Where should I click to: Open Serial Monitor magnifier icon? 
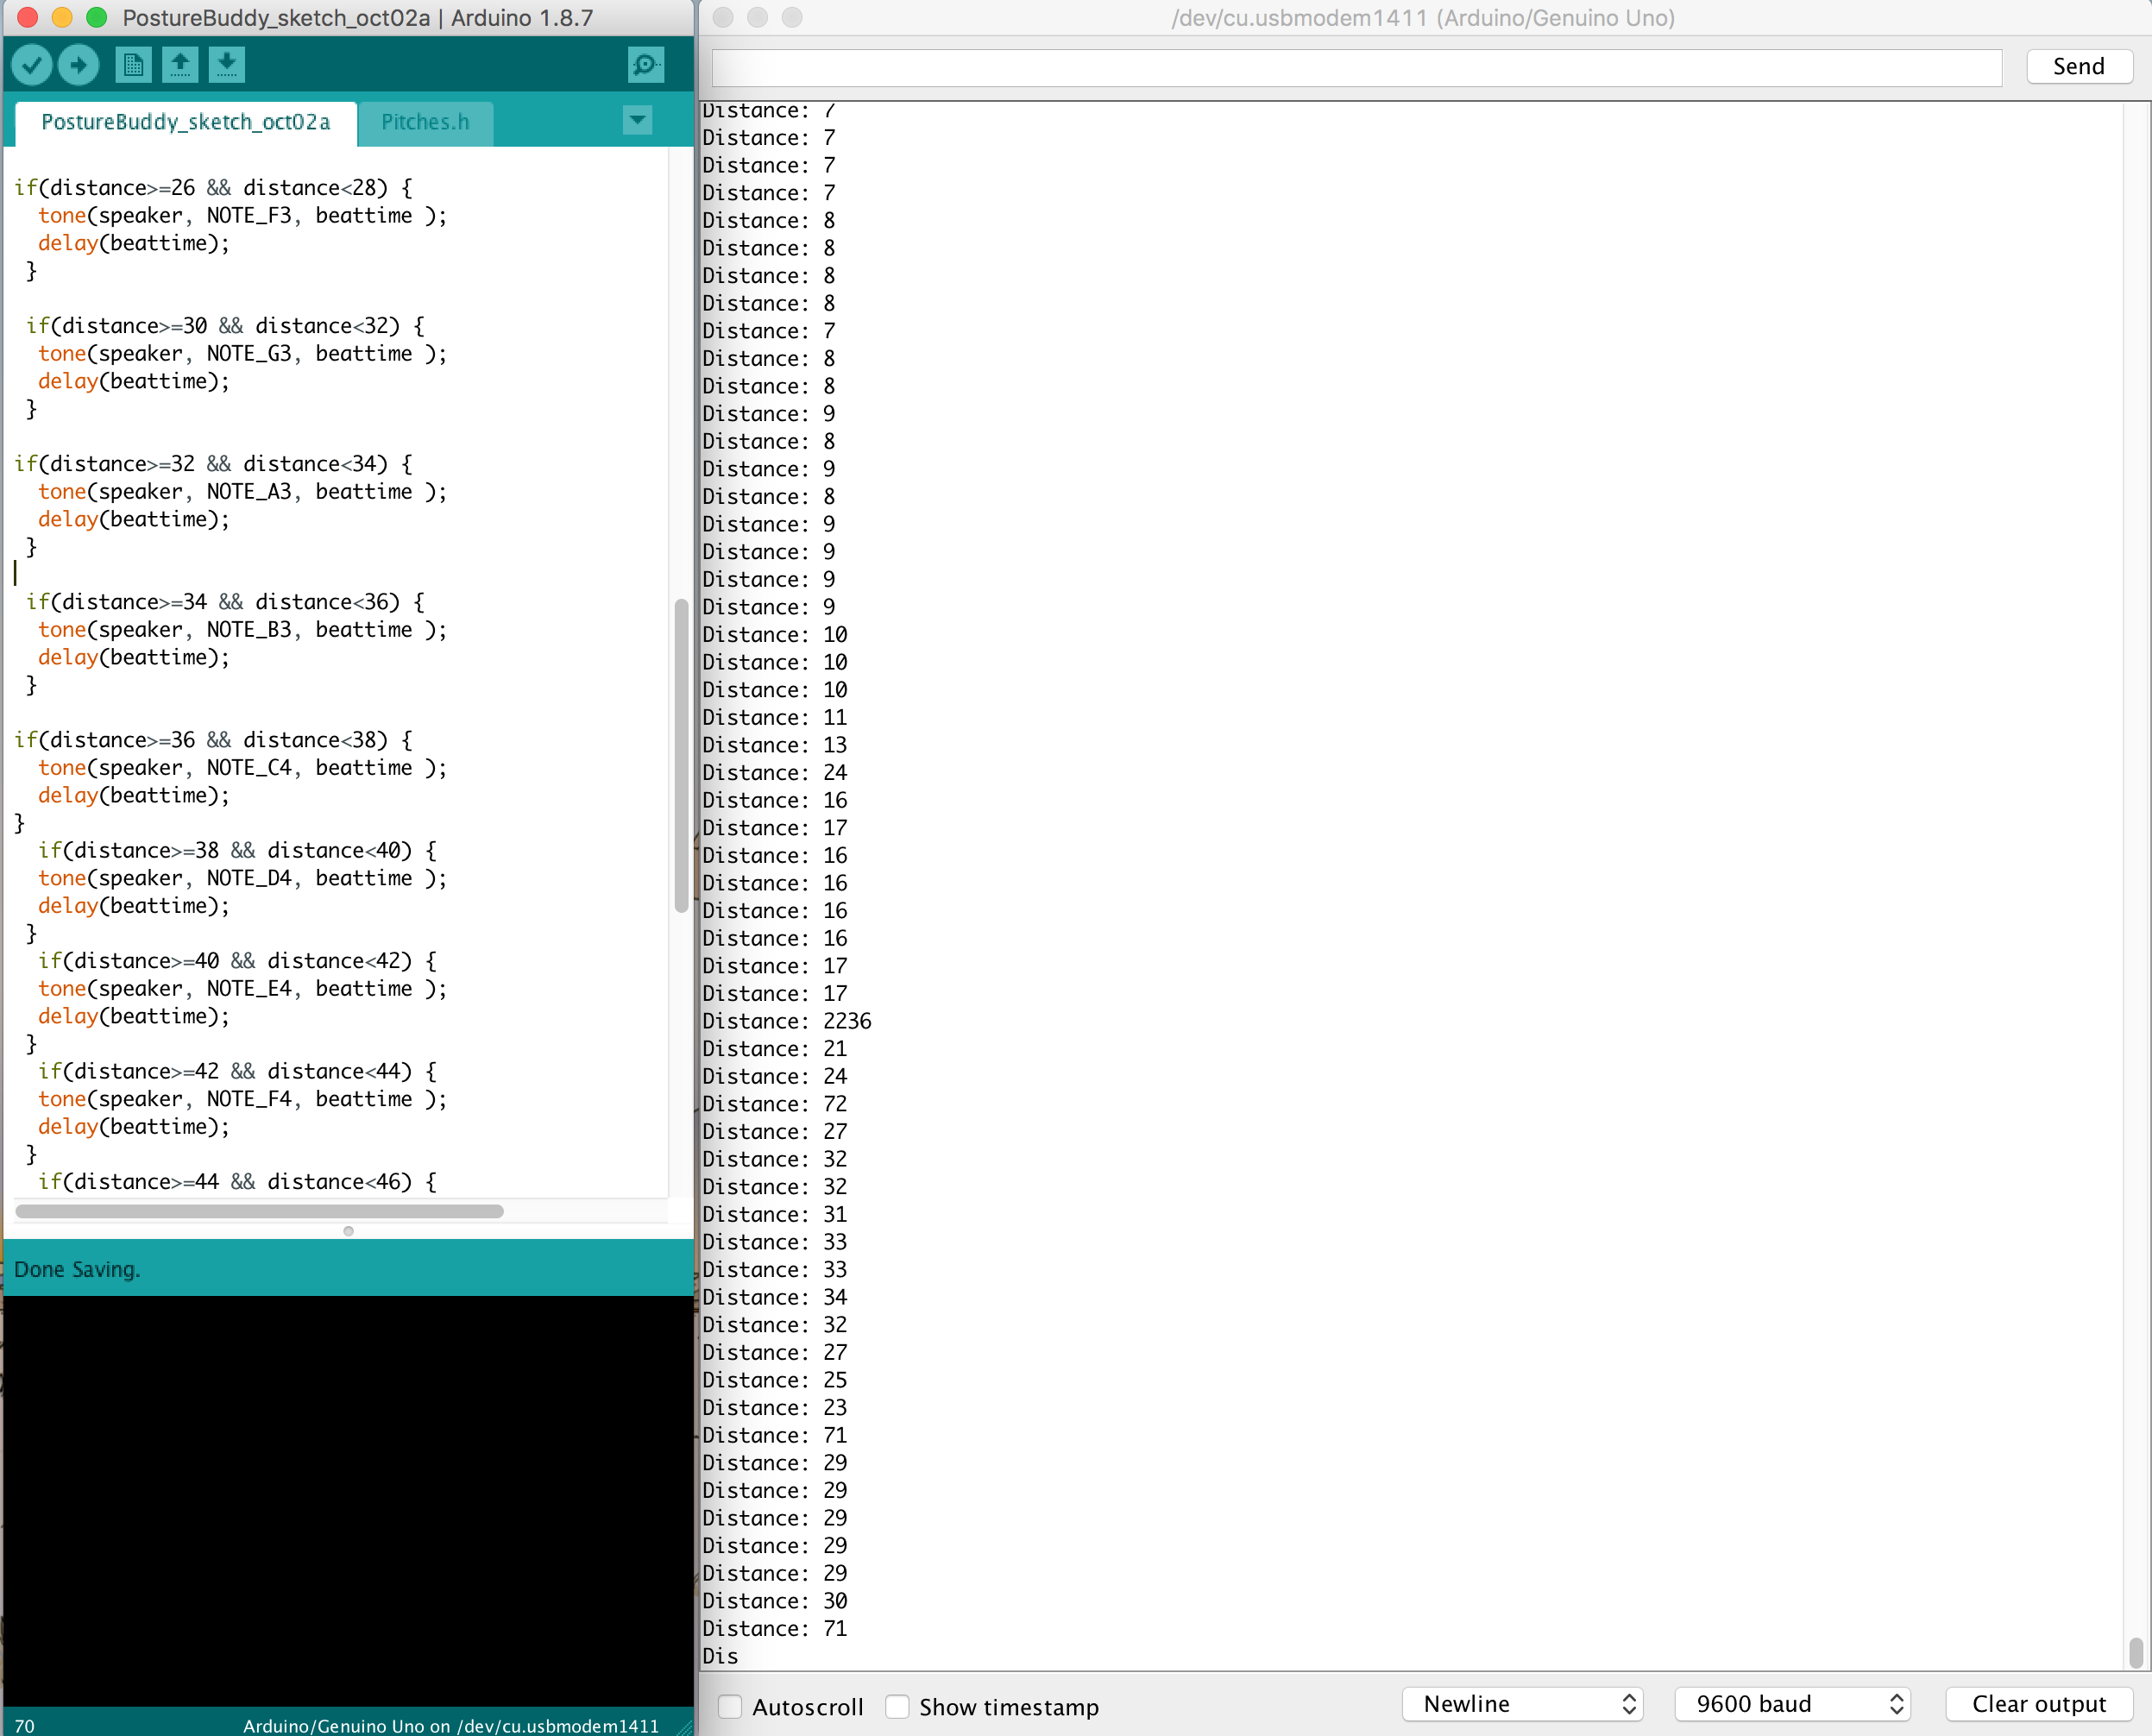(x=645, y=66)
